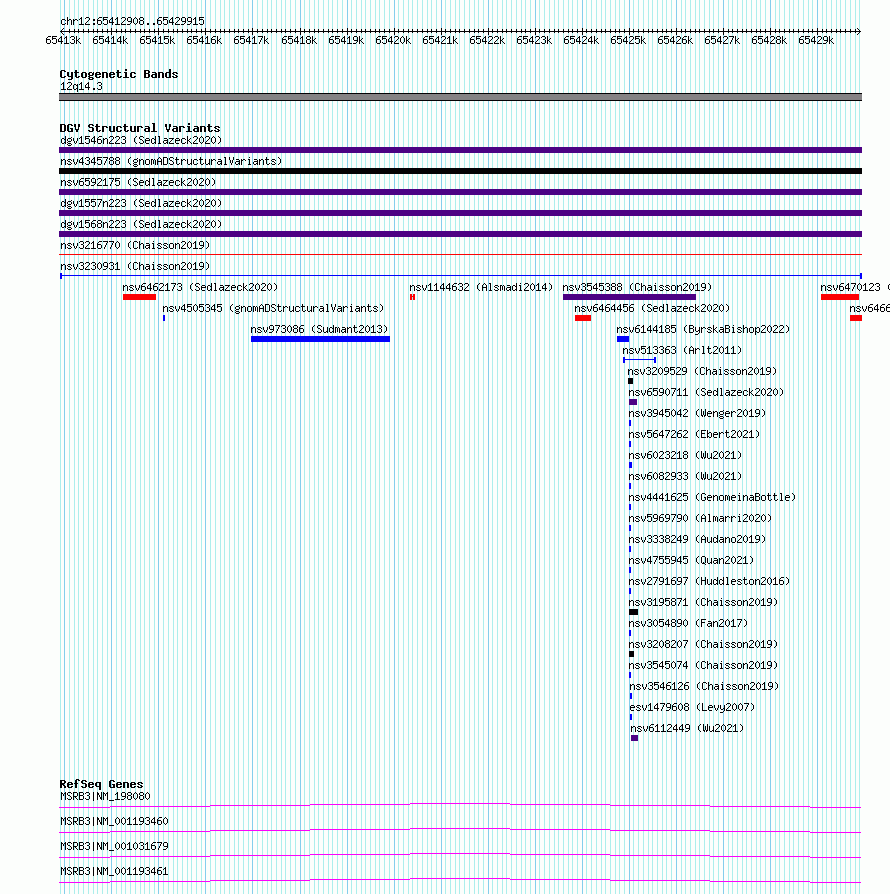
Task: Click the 65420k ruler position label
Action: [x=393, y=40]
